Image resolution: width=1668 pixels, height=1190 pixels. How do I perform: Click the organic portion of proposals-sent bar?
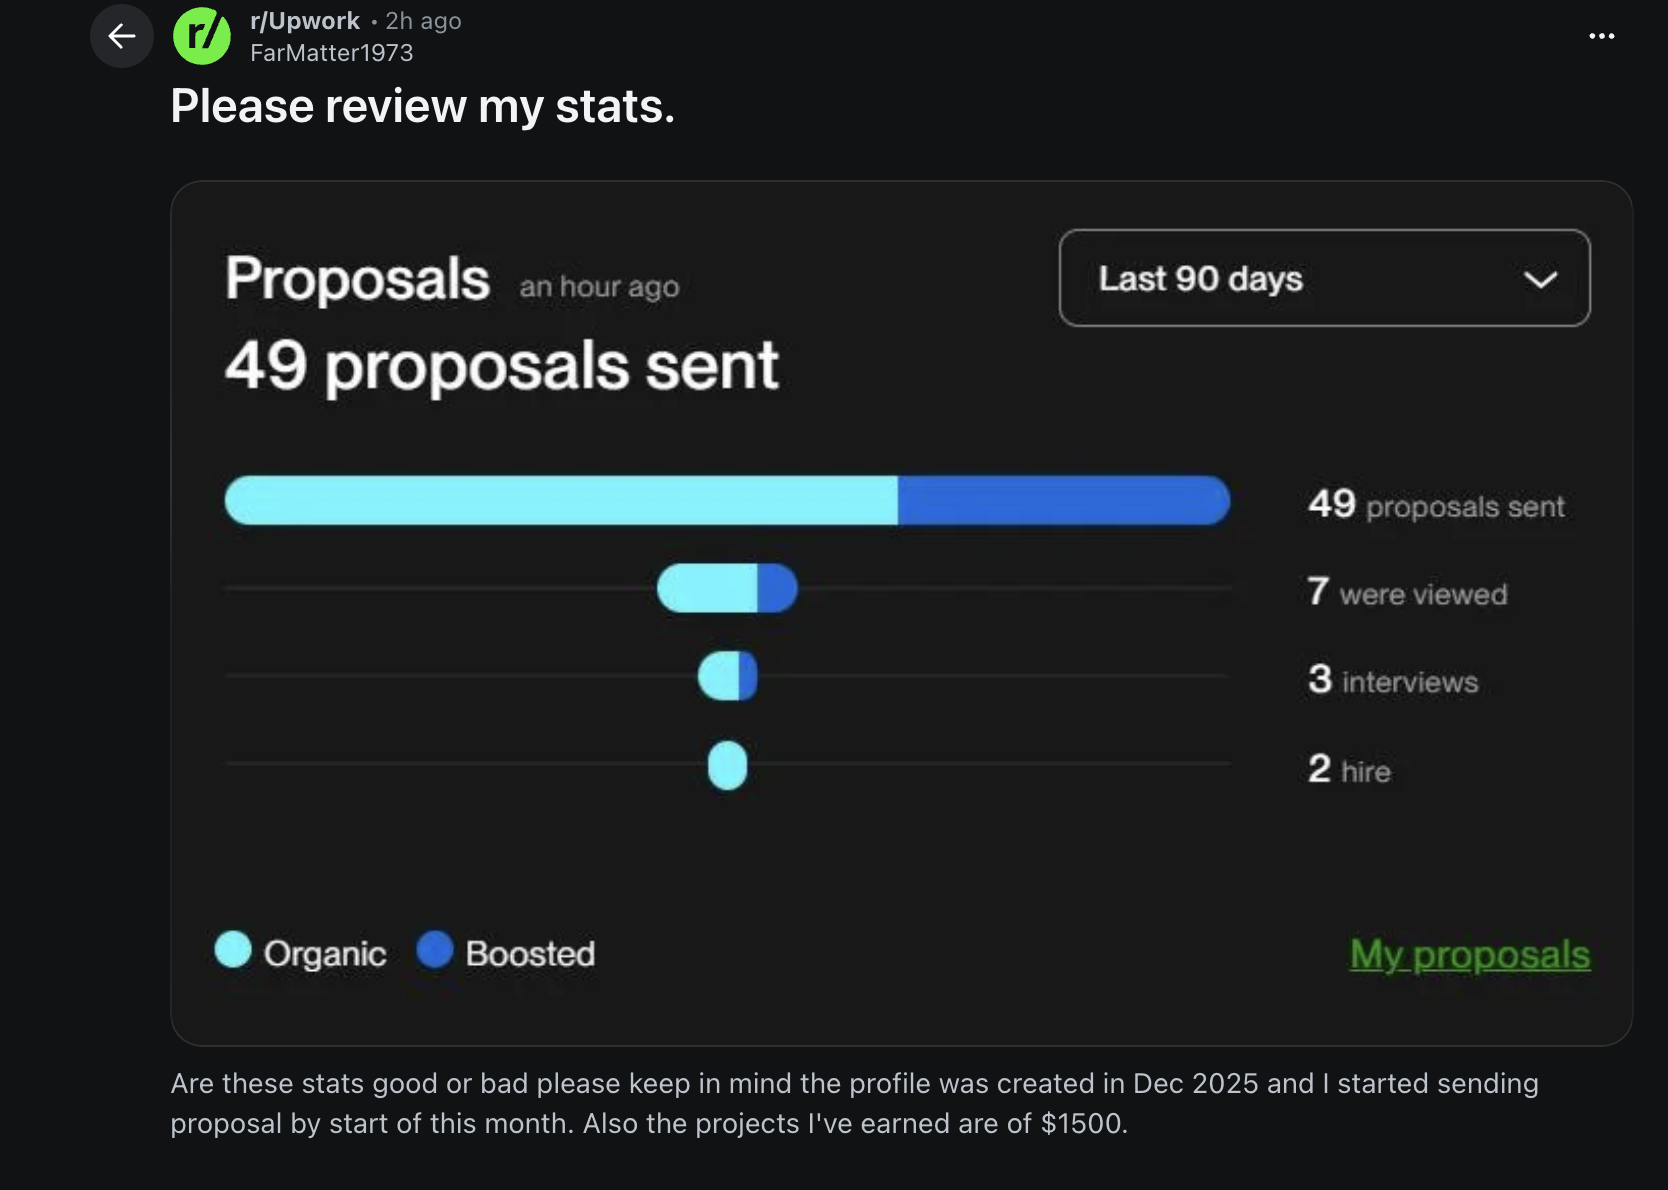tap(560, 500)
